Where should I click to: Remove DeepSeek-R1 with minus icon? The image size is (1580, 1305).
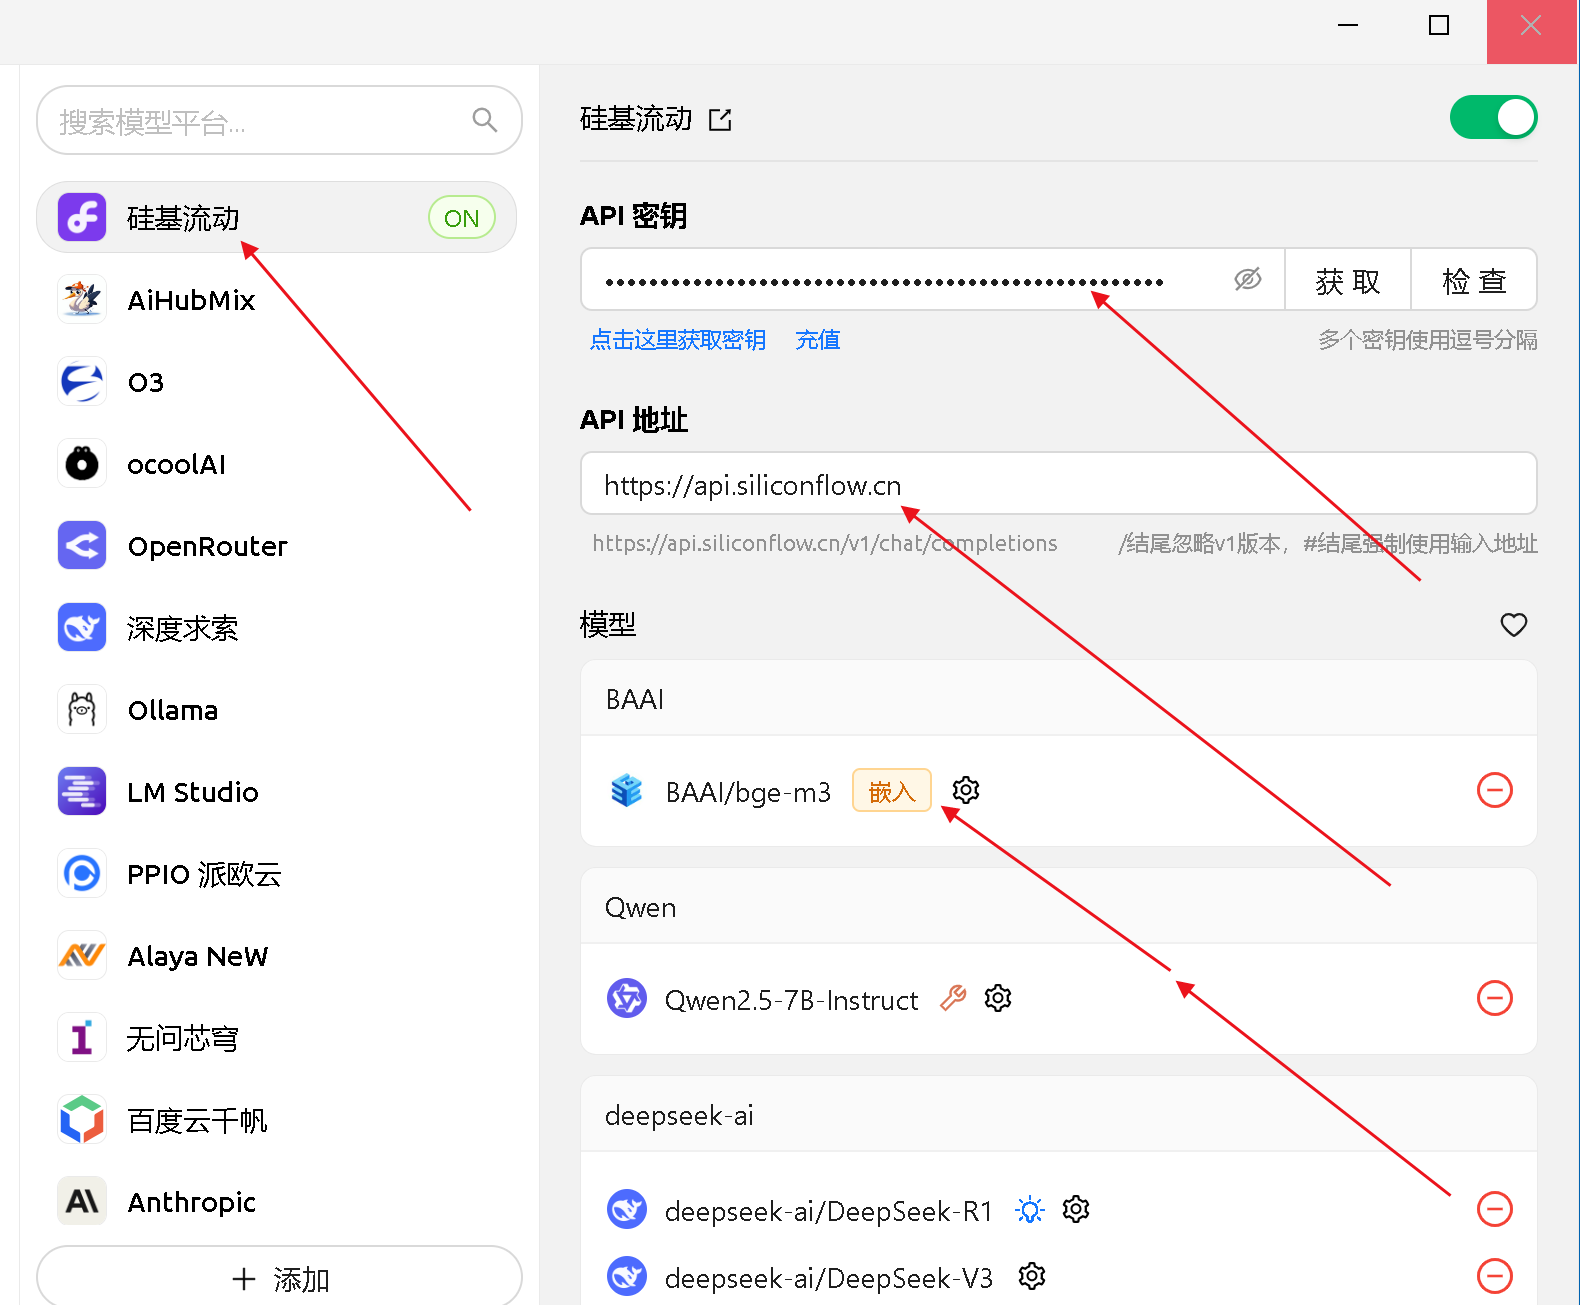click(1495, 1209)
